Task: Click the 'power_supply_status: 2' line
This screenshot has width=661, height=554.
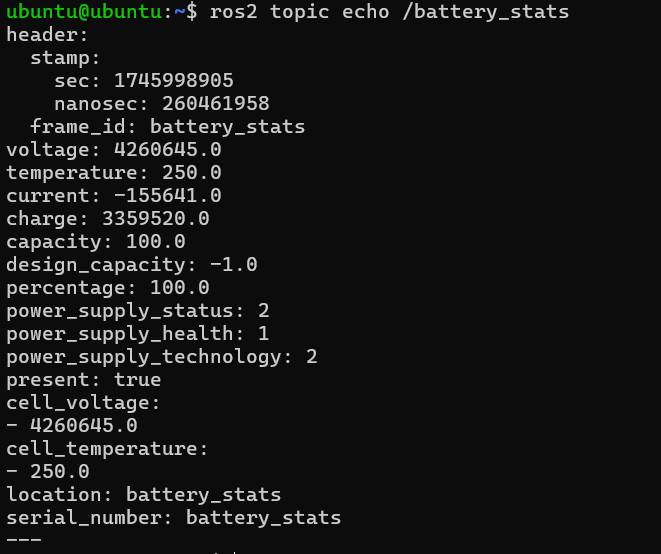Action: coord(138,311)
